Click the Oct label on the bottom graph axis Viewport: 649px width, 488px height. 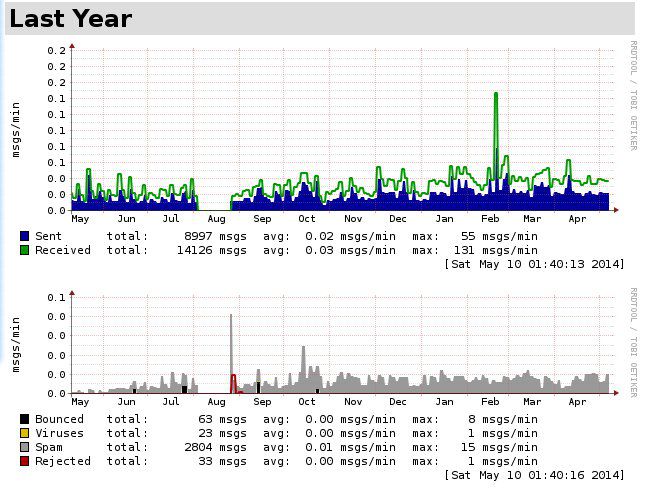[307, 401]
